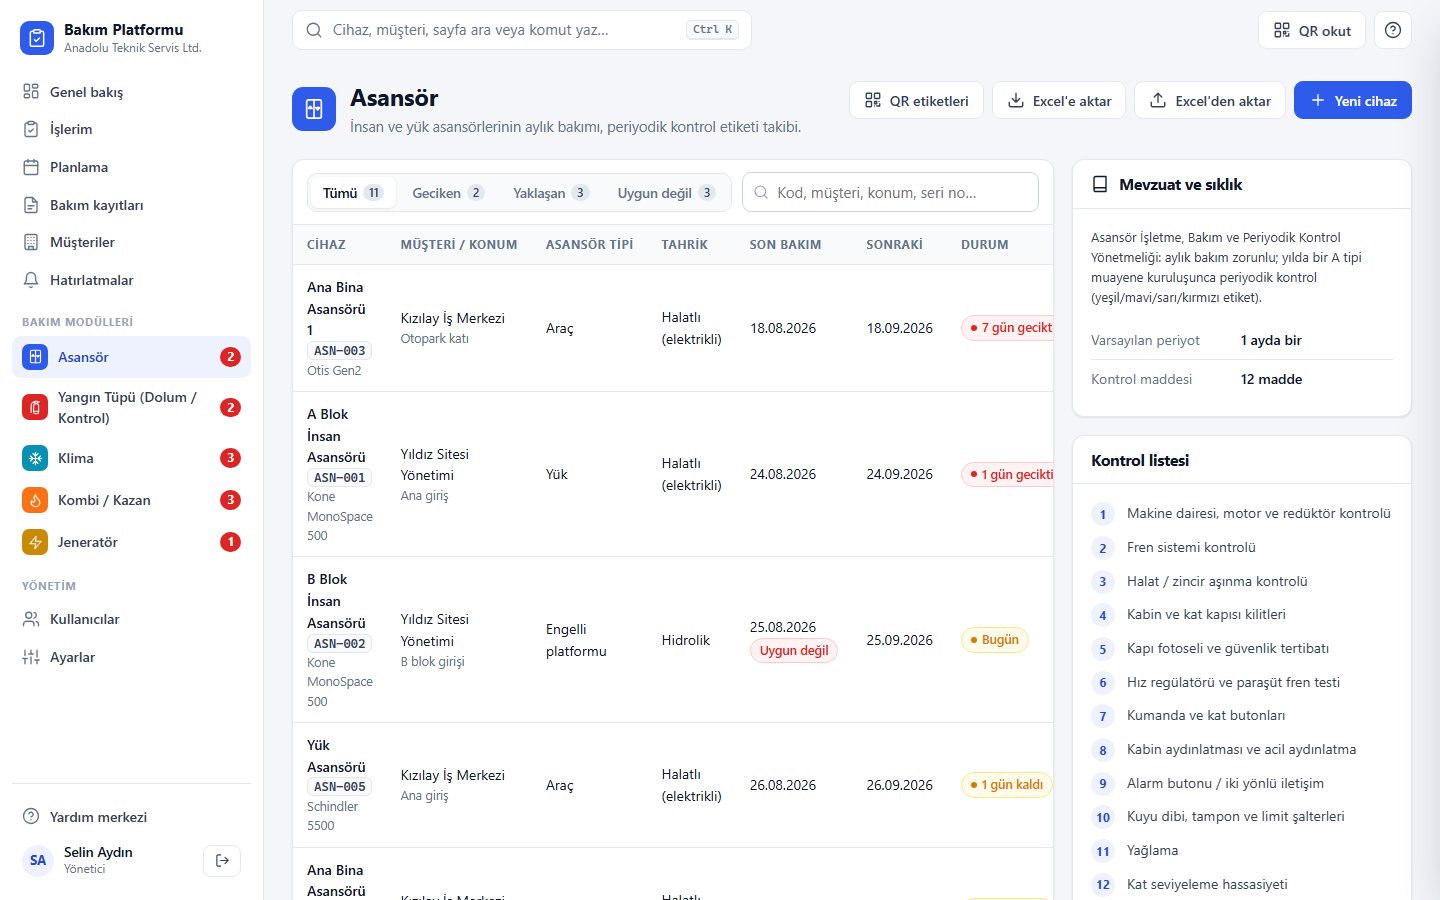Switch to Yaklaşan tab
The width and height of the screenshot is (1440, 900).
coord(550,193)
